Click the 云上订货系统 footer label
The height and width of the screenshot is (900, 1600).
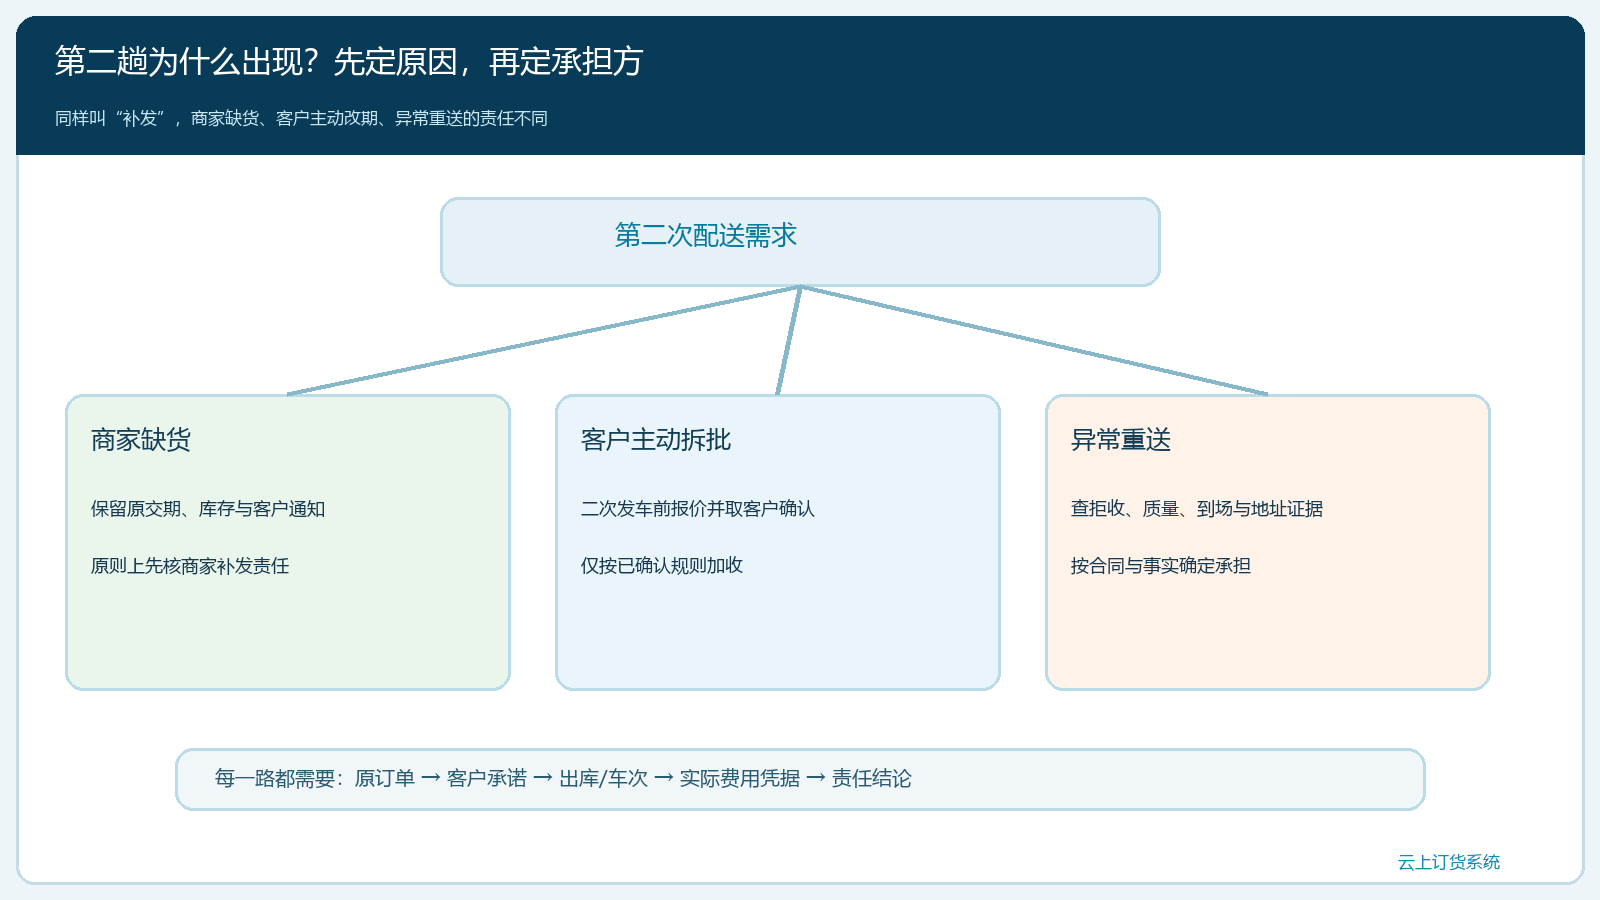point(1449,862)
